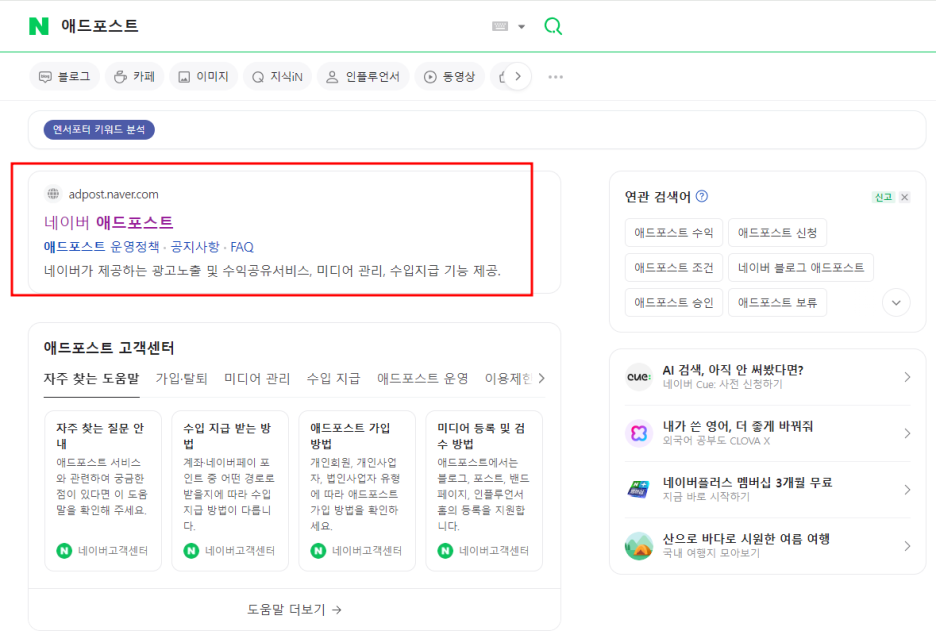The image size is (936, 631).
Task: Select the 인플루언서 search tab
Action: 363,77
